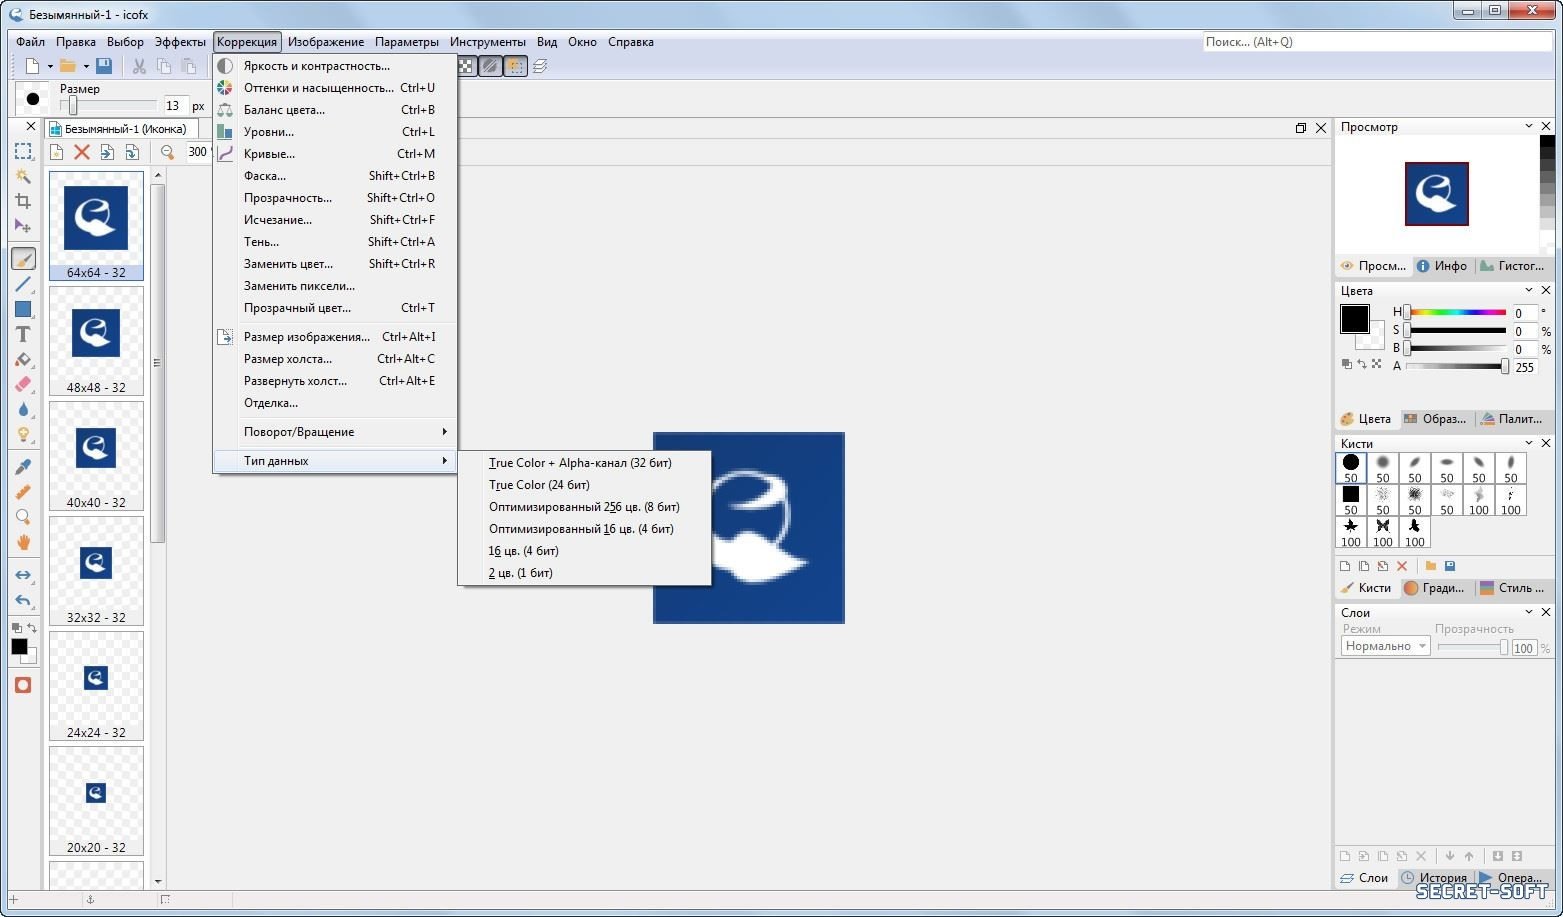Select the Eyedropper color picker tool
The height and width of the screenshot is (917, 1563).
pyautogui.click(x=23, y=466)
